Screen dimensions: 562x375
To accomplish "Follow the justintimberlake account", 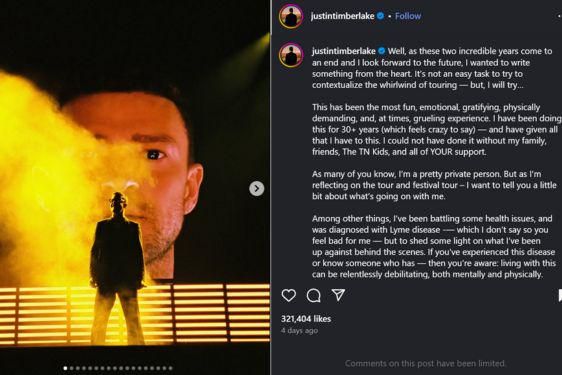I will 408,16.
